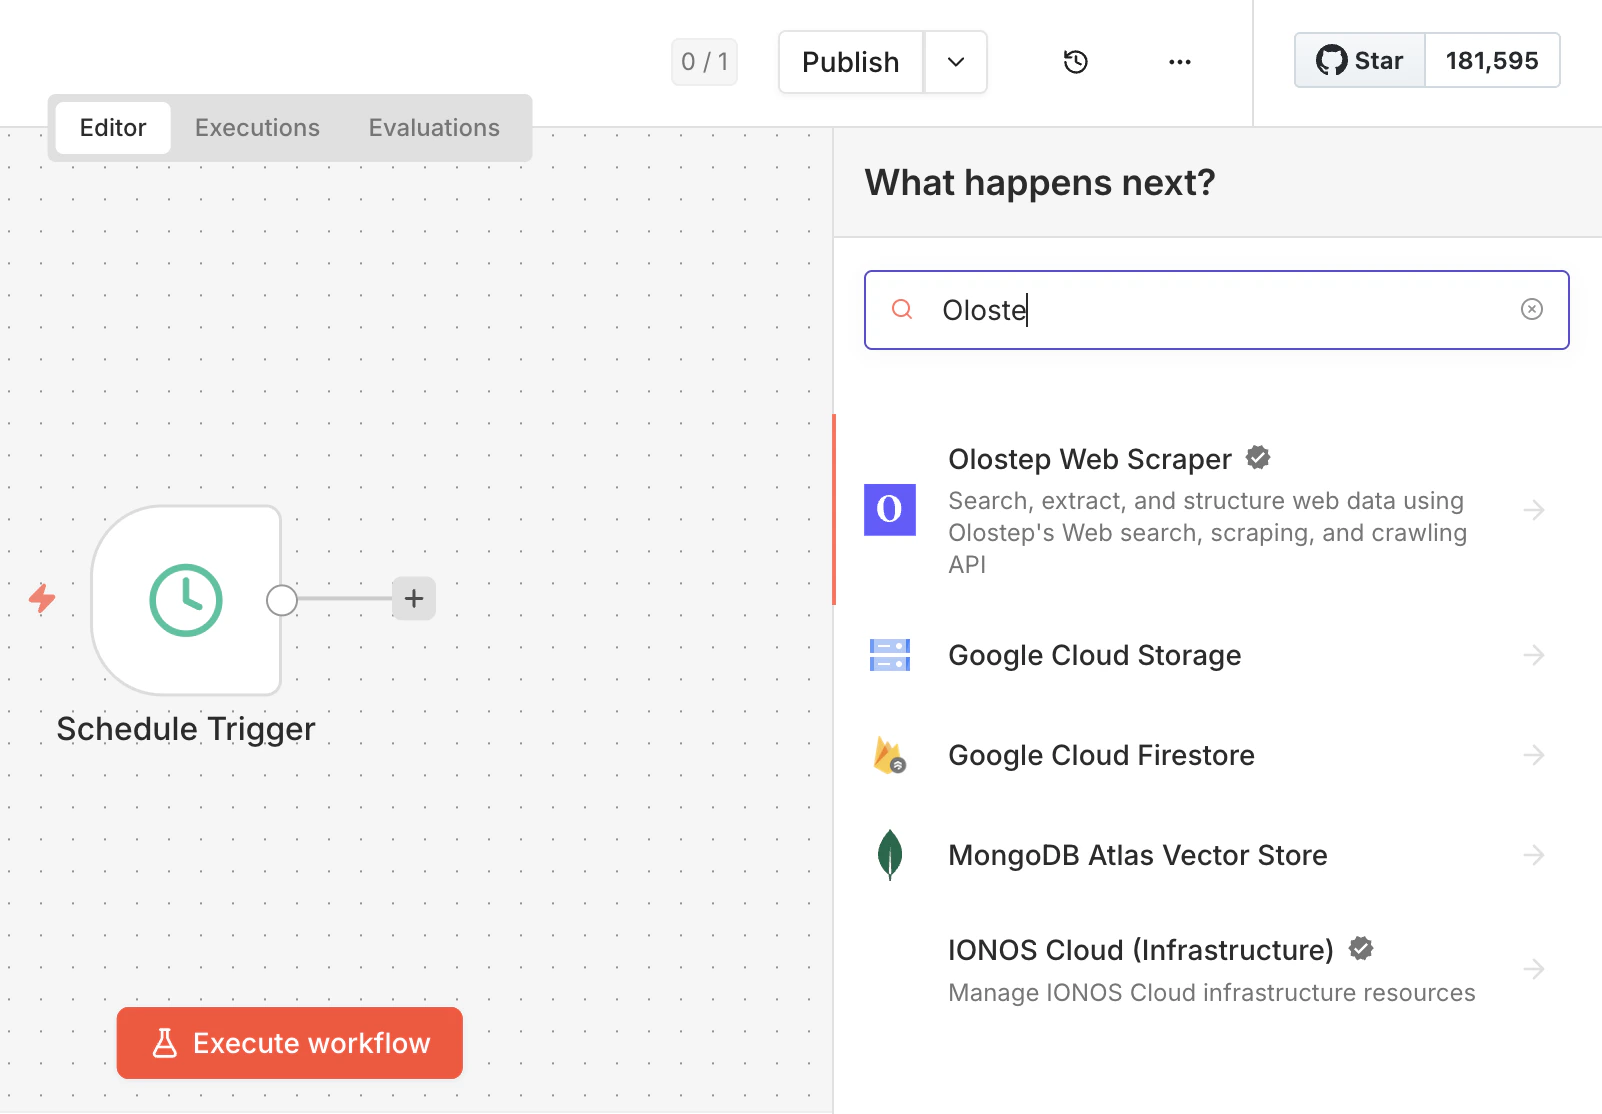
Task: Clear the node search field
Action: (1531, 310)
